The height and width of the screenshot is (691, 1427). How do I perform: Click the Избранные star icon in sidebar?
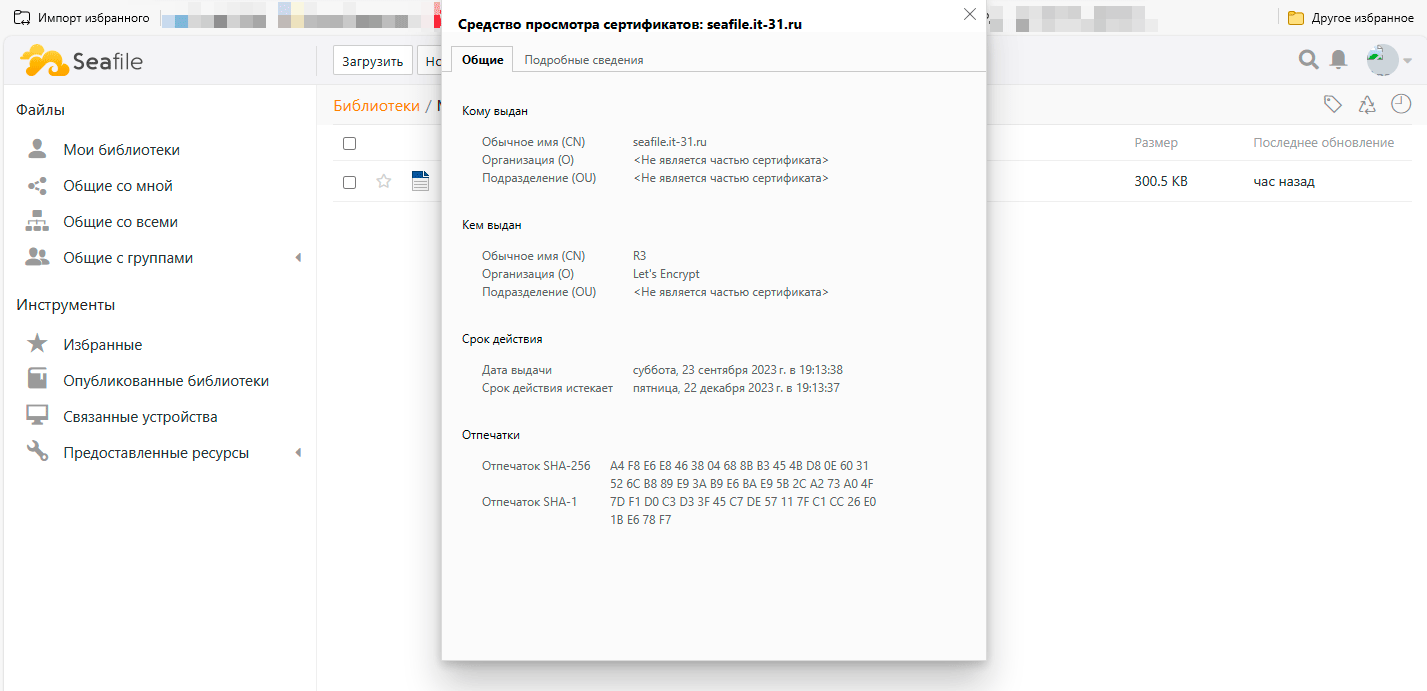[x=37, y=344]
